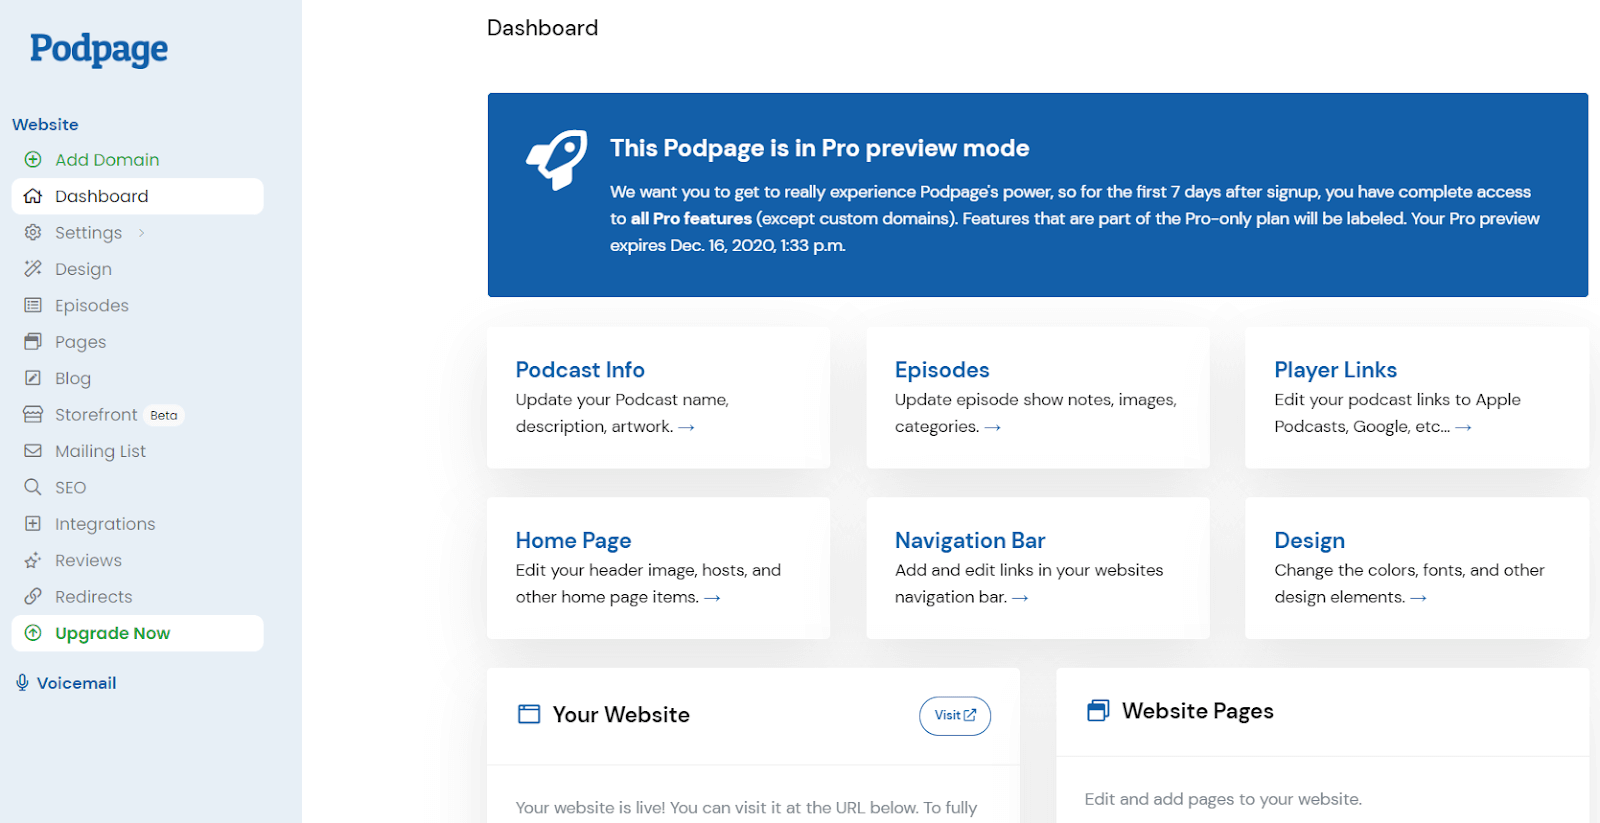Open the Podcast Info card title
Viewport: 1600px width, 823px height.
pyautogui.click(x=580, y=370)
